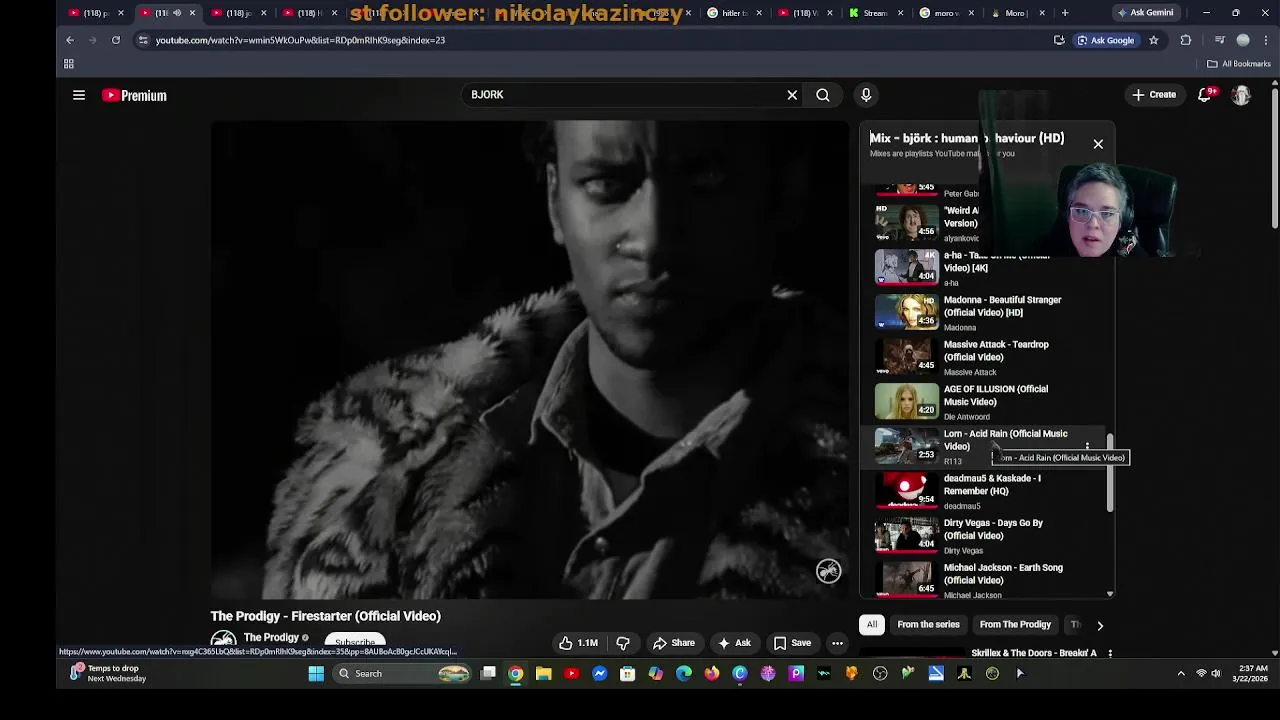Go back in browser history

coord(70,40)
